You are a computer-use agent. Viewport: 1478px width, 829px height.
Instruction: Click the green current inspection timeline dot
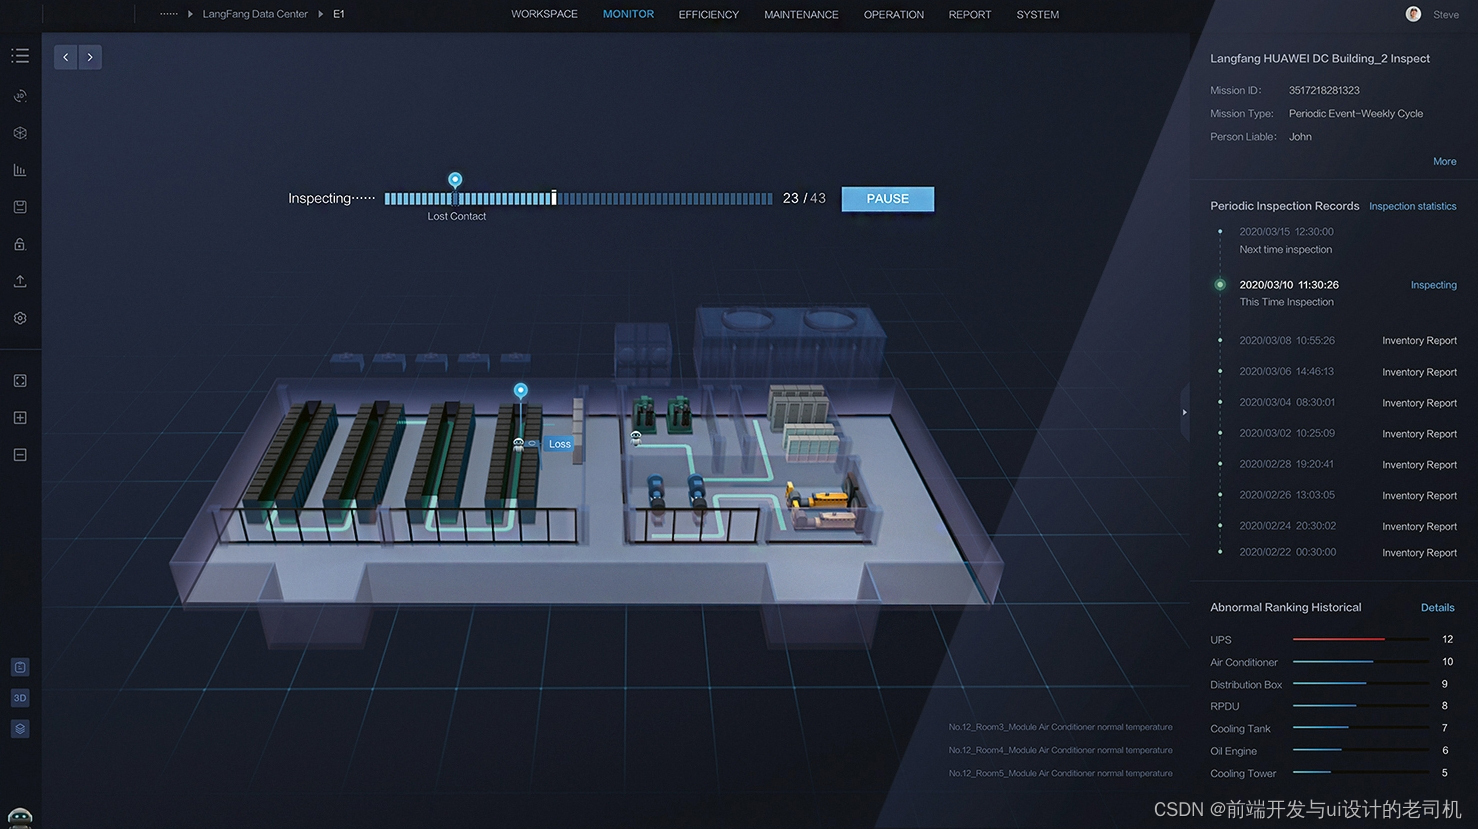pos(1219,285)
